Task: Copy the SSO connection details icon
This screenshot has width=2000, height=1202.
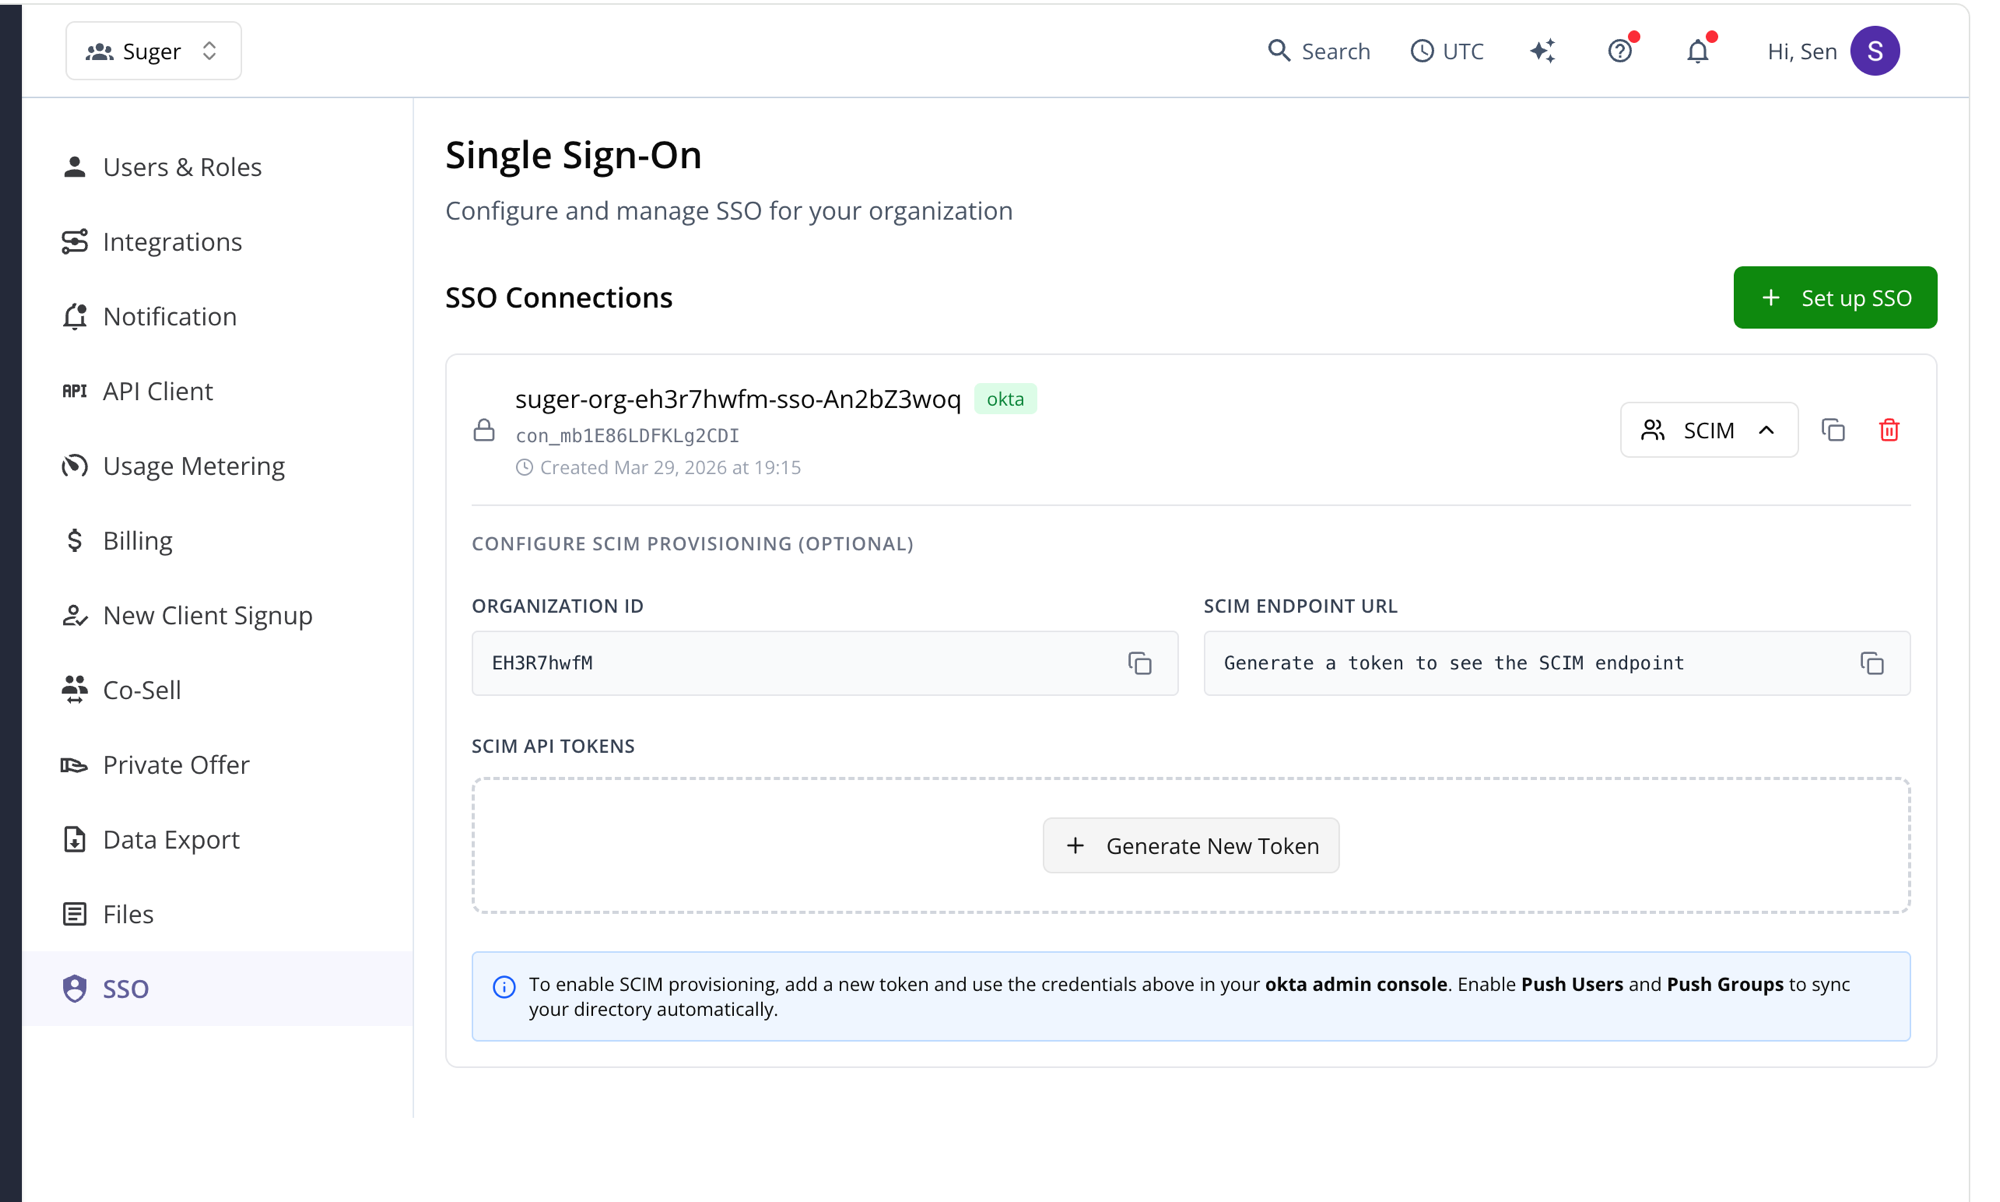Action: (1832, 430)
